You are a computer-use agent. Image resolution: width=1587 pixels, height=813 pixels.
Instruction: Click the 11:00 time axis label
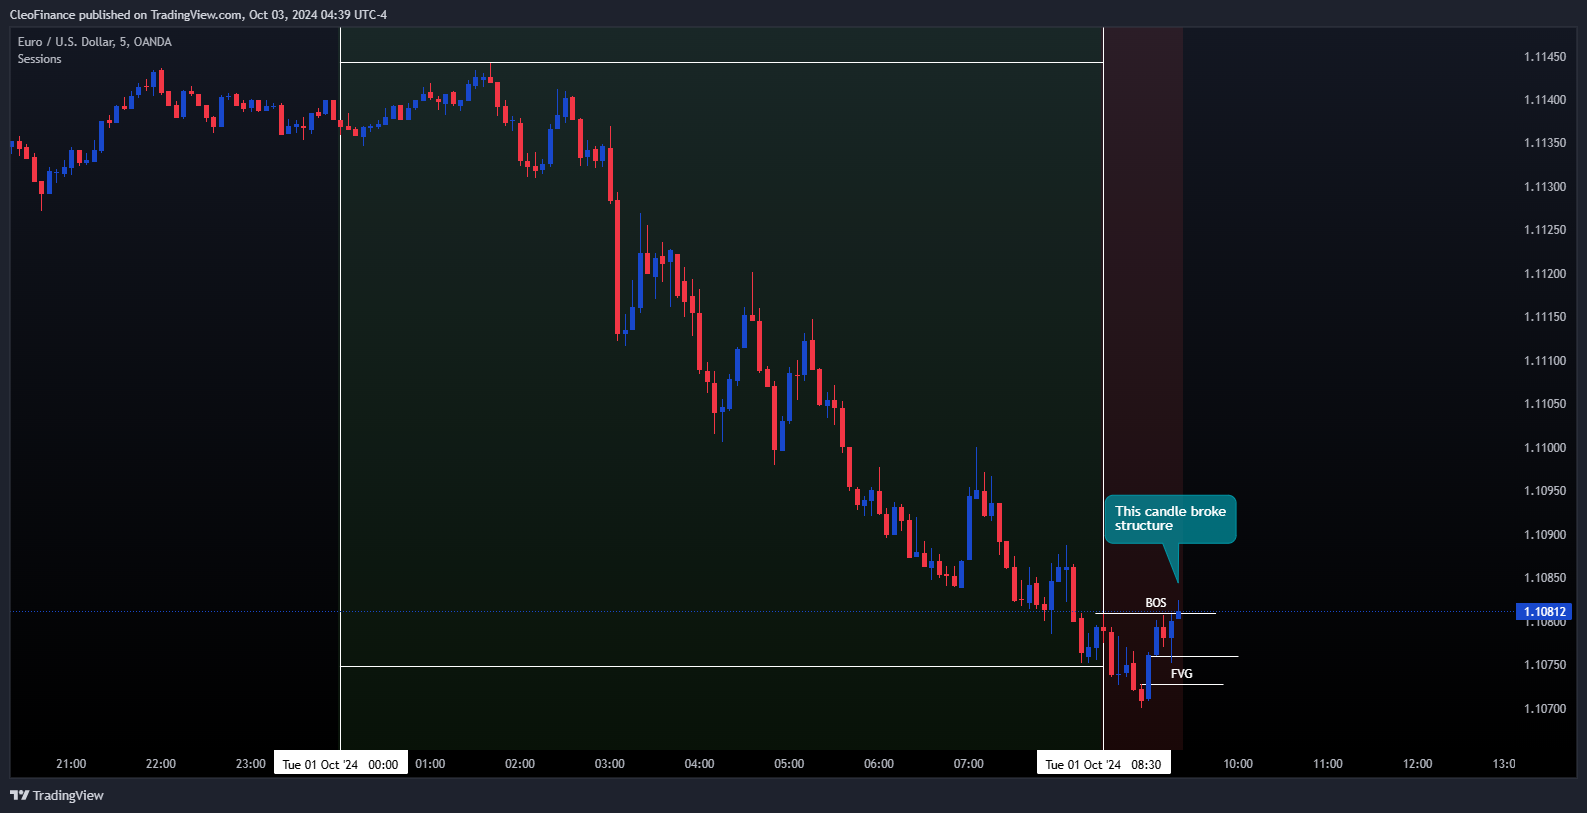click(x=1328, y=764)
